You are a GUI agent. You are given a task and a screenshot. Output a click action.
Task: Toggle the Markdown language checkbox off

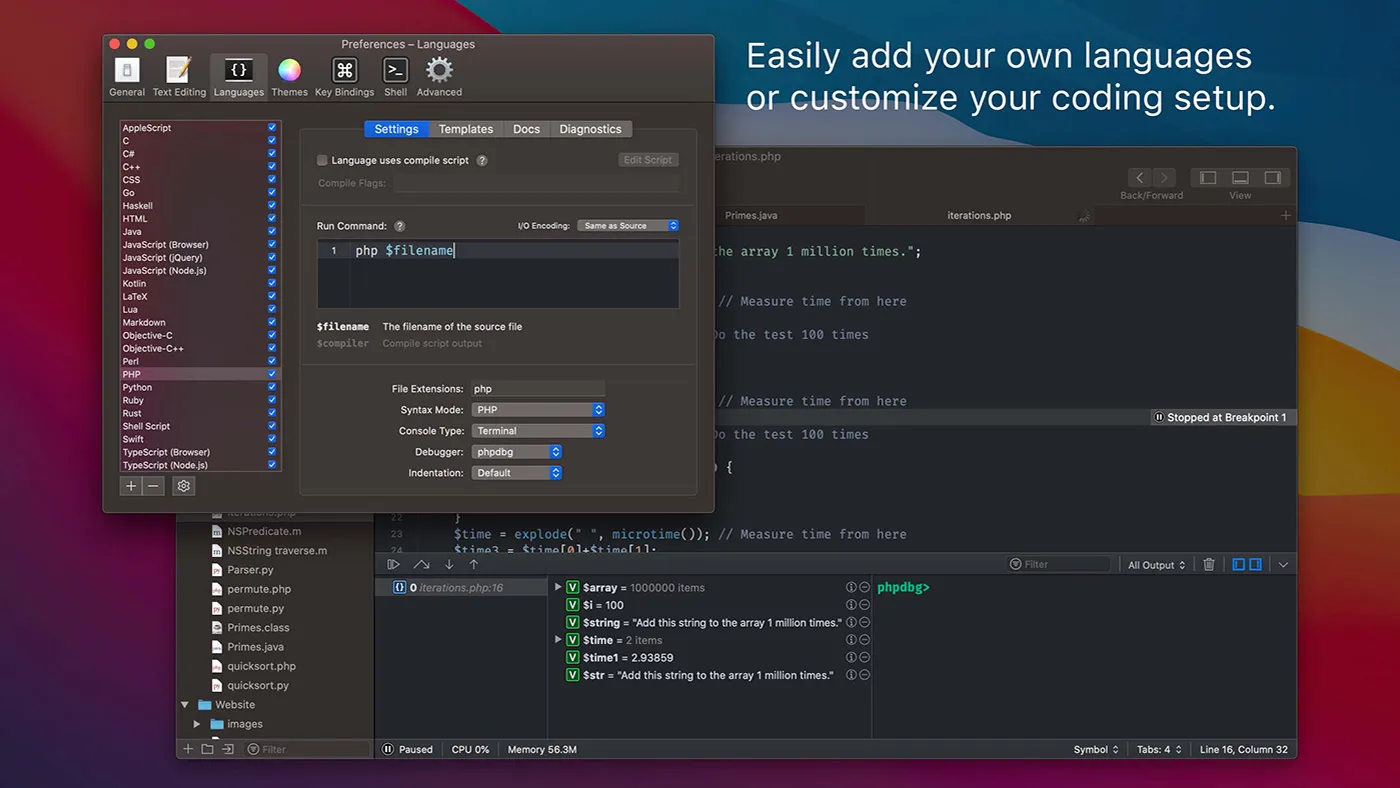(271, 322)
